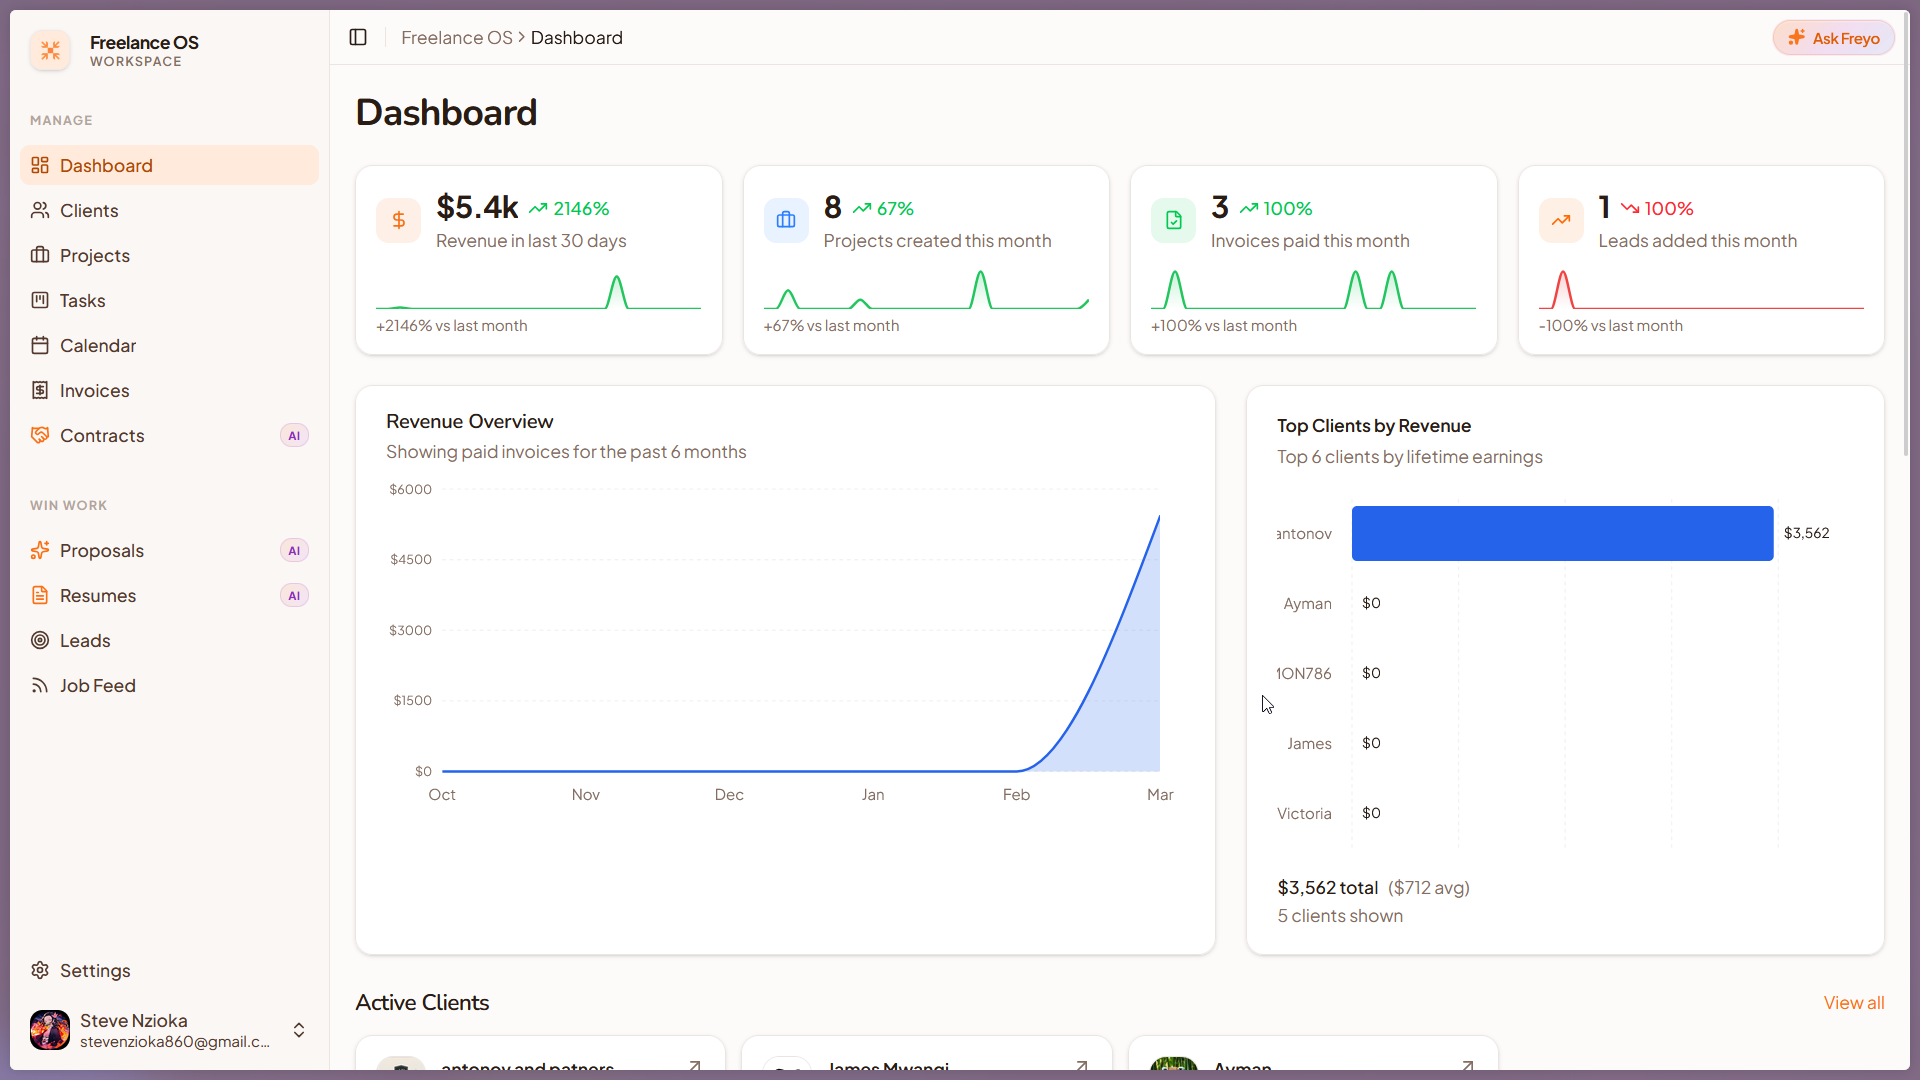
Task: Click the Freelance OS breadcrumb link
Action: click(456, 38)
